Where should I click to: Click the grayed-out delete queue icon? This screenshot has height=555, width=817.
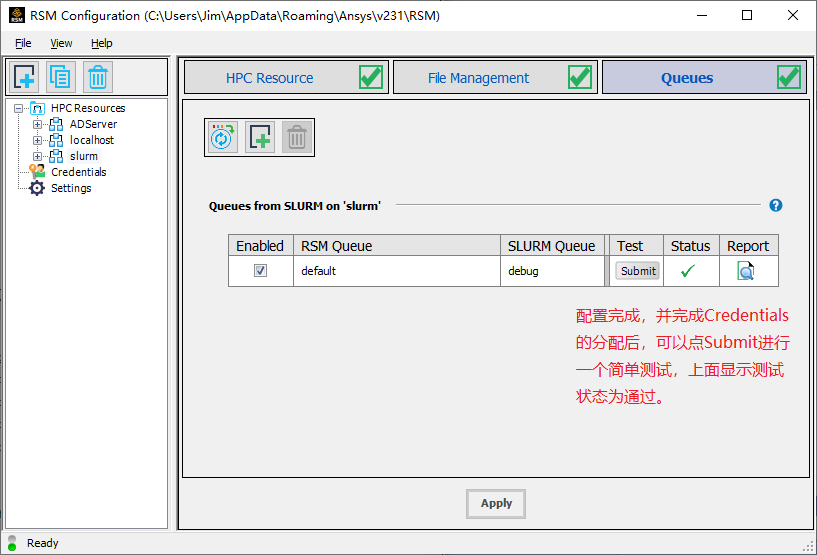click(x=296, y=138)
